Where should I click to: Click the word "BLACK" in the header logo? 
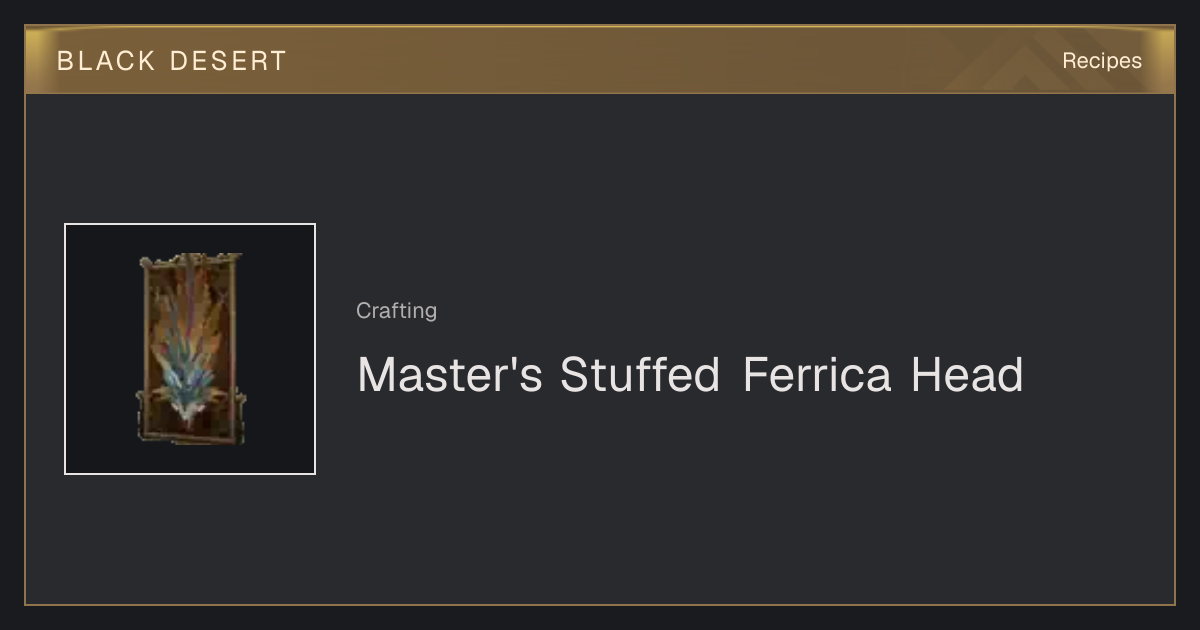[x=106, y=61]
